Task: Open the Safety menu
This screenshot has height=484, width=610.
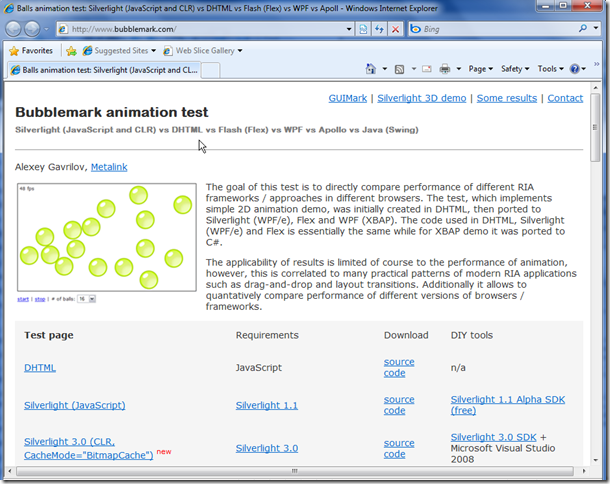Action: click(x=515, y=69)
